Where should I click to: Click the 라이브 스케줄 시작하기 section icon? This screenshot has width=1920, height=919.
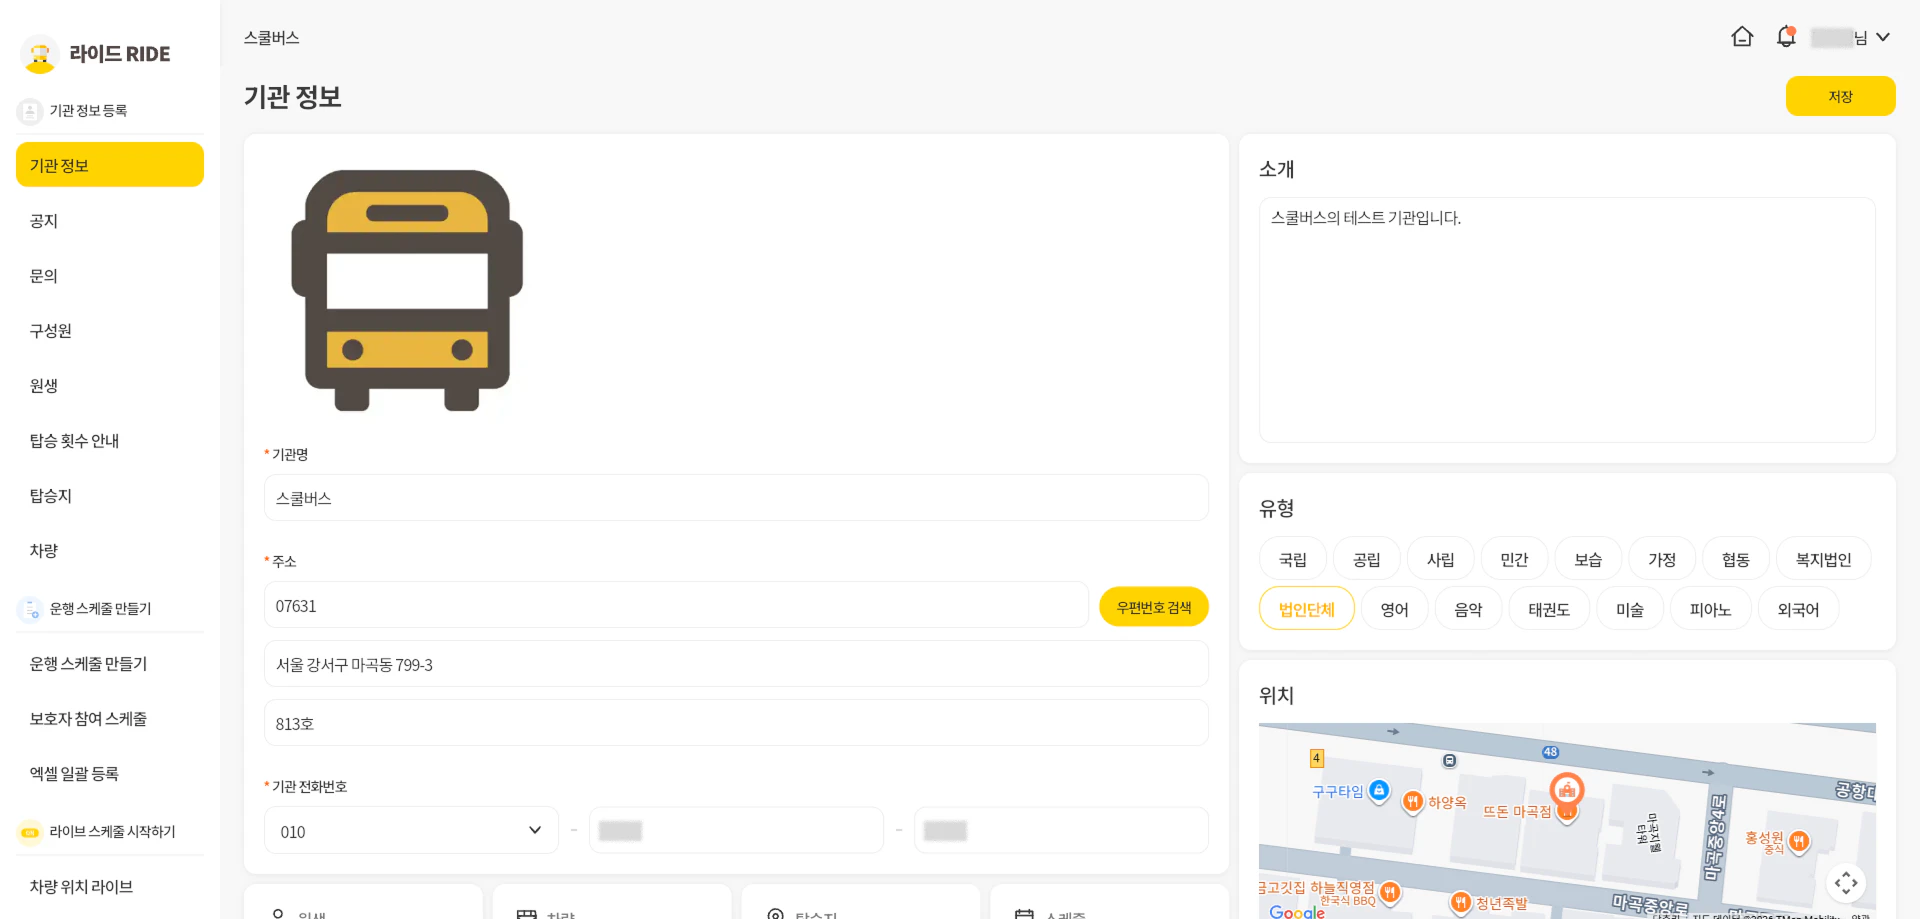pyautogui.click(x=30, y=832)
